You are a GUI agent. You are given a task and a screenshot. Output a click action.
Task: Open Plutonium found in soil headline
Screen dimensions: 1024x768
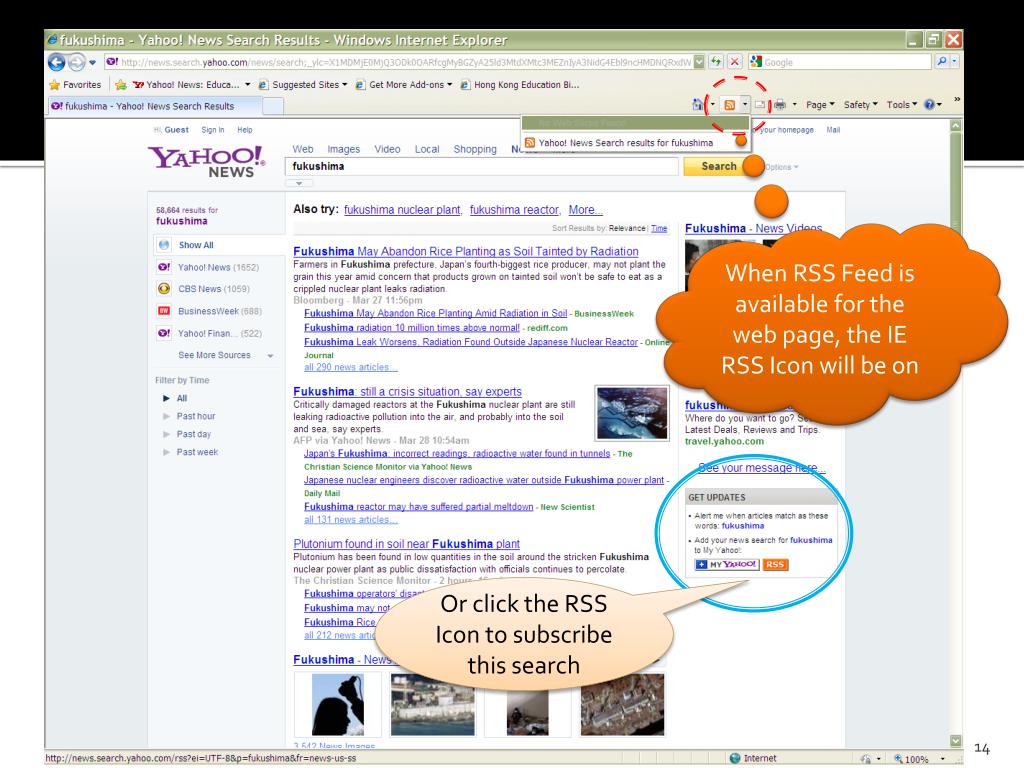[x=406, y=544]
